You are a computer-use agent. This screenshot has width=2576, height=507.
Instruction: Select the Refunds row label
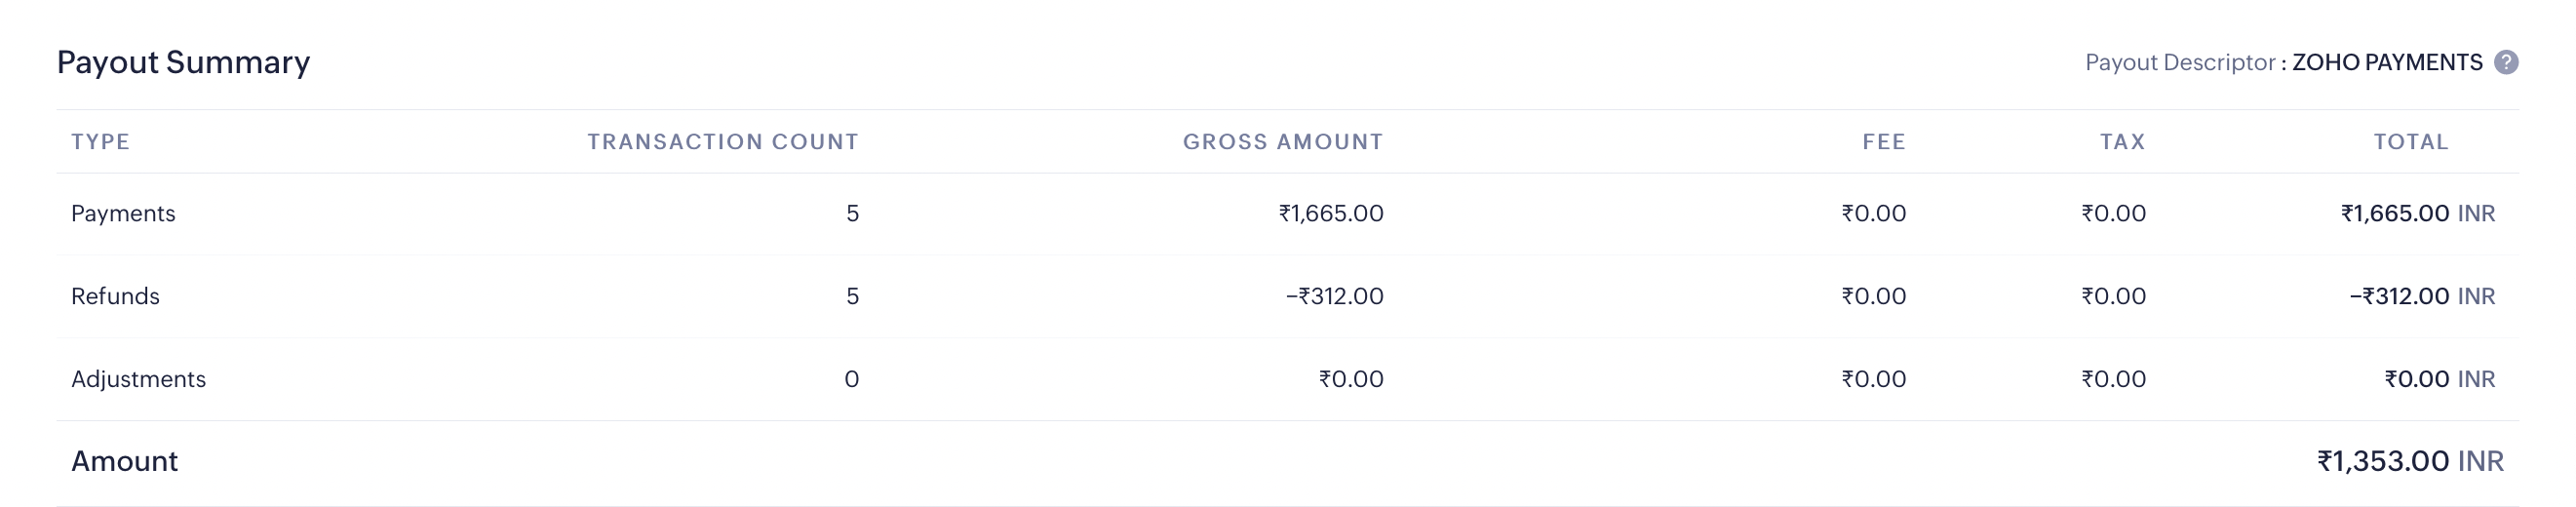coord(115,296)
